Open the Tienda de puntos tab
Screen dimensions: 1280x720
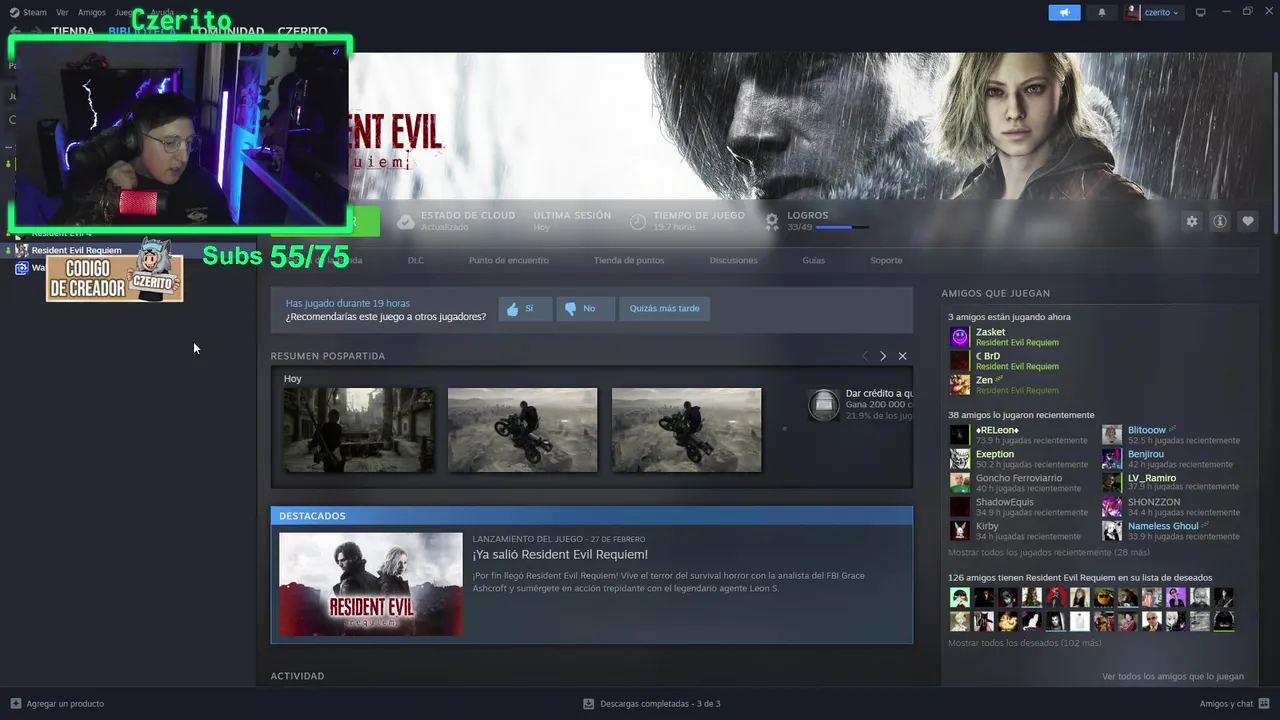pos(629,260)
